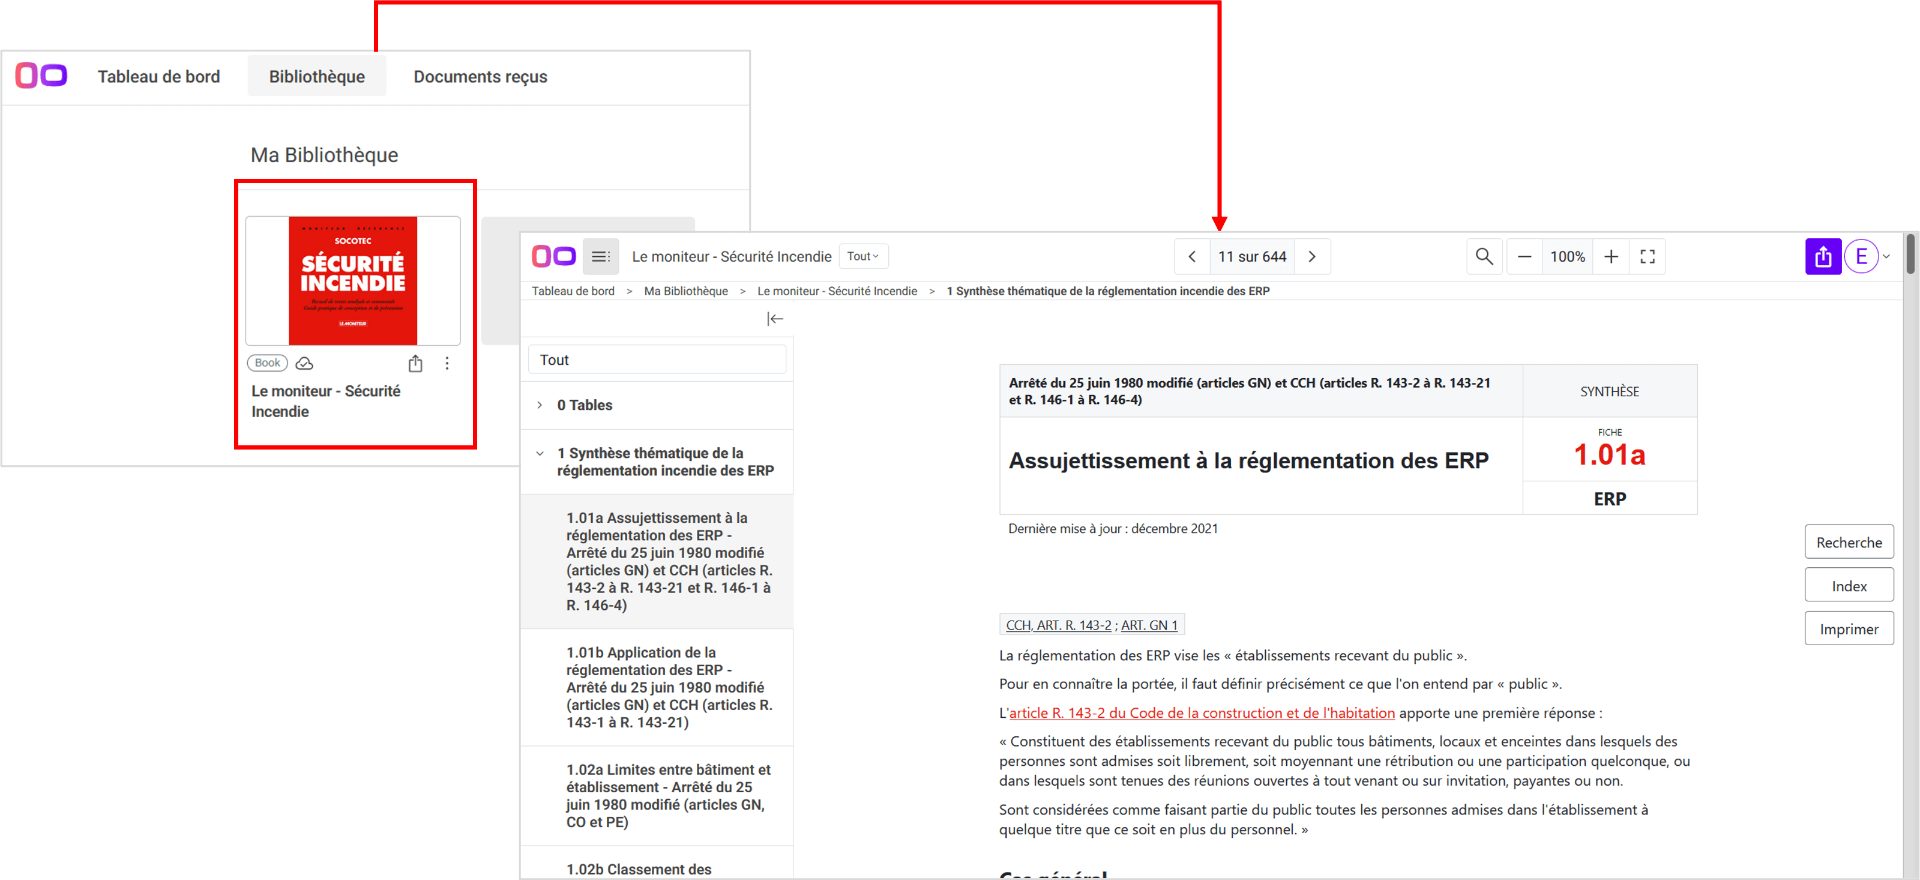The width and height of the screenshot is (1920, 880).
Task: Click the SYNTHÈSE label in header table
Action: click(x=1609, y=392)
